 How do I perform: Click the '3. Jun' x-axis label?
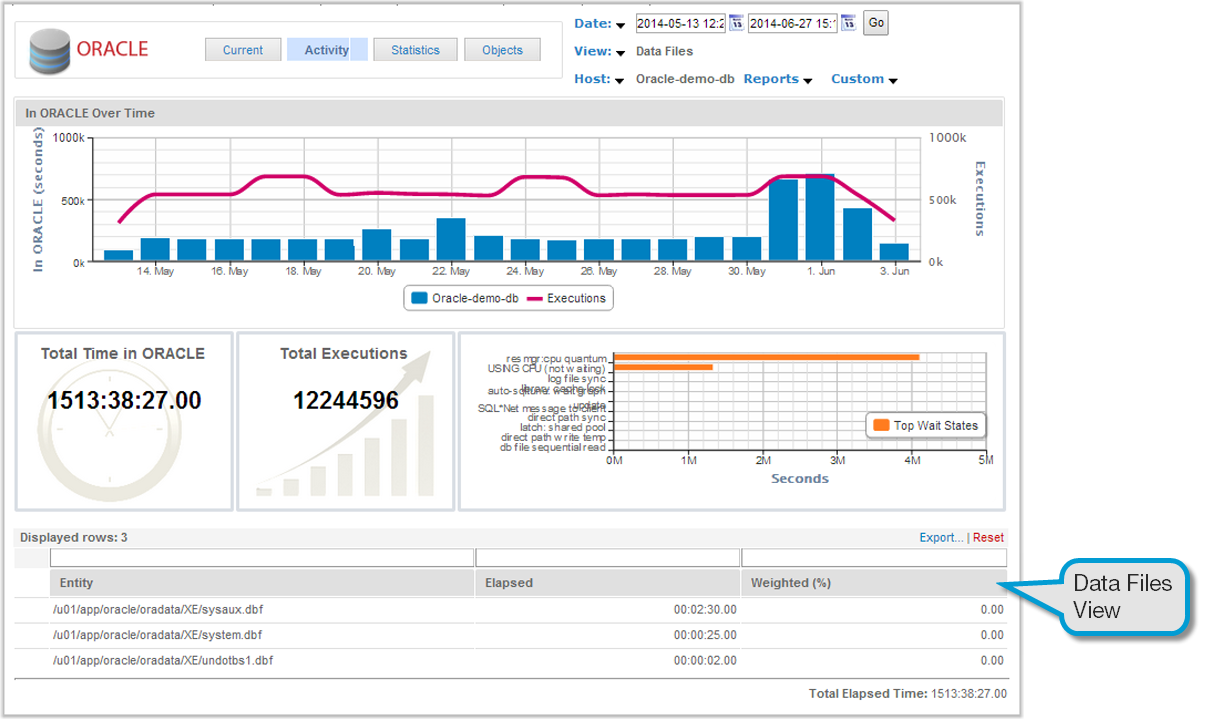(895, 271)
